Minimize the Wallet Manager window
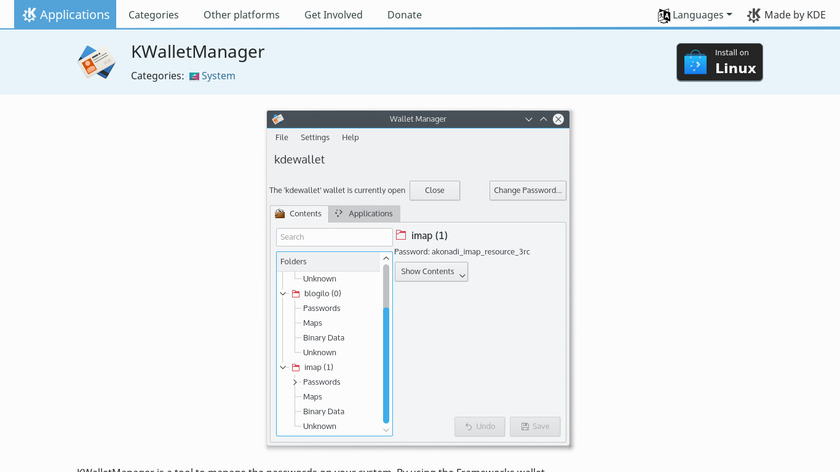 click(529, 119)
